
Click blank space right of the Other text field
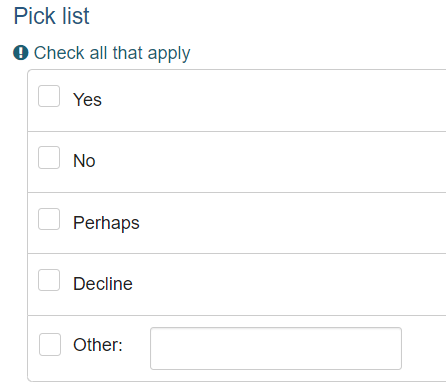424,348
